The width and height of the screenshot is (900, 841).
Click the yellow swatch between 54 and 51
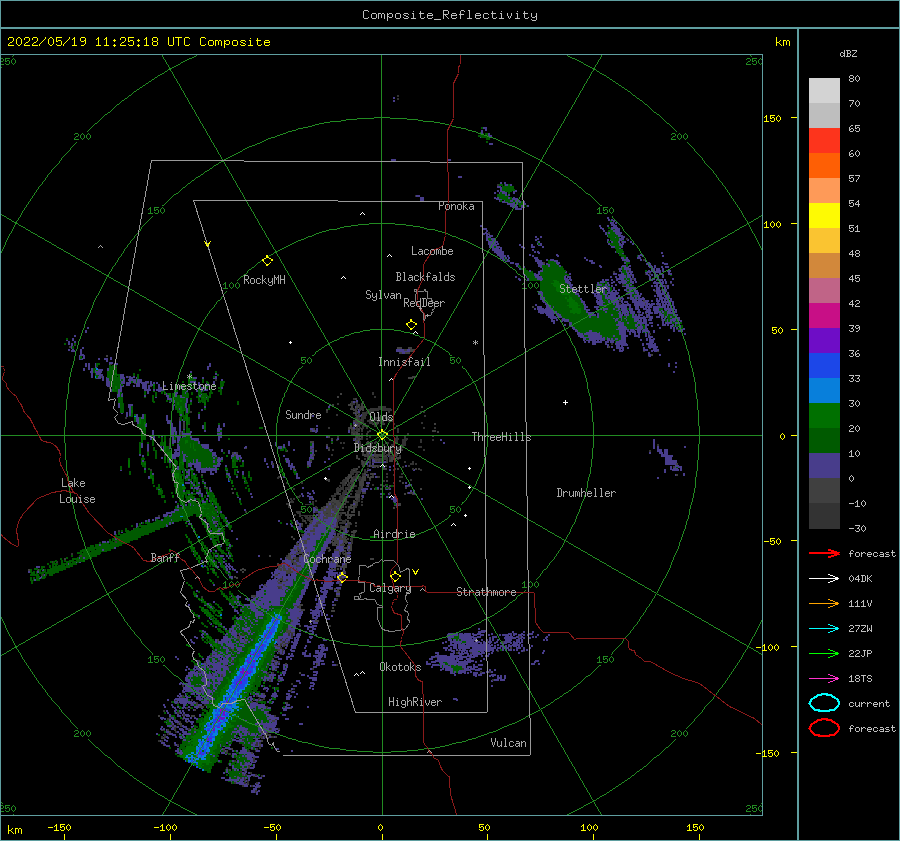tap(824, 216)
